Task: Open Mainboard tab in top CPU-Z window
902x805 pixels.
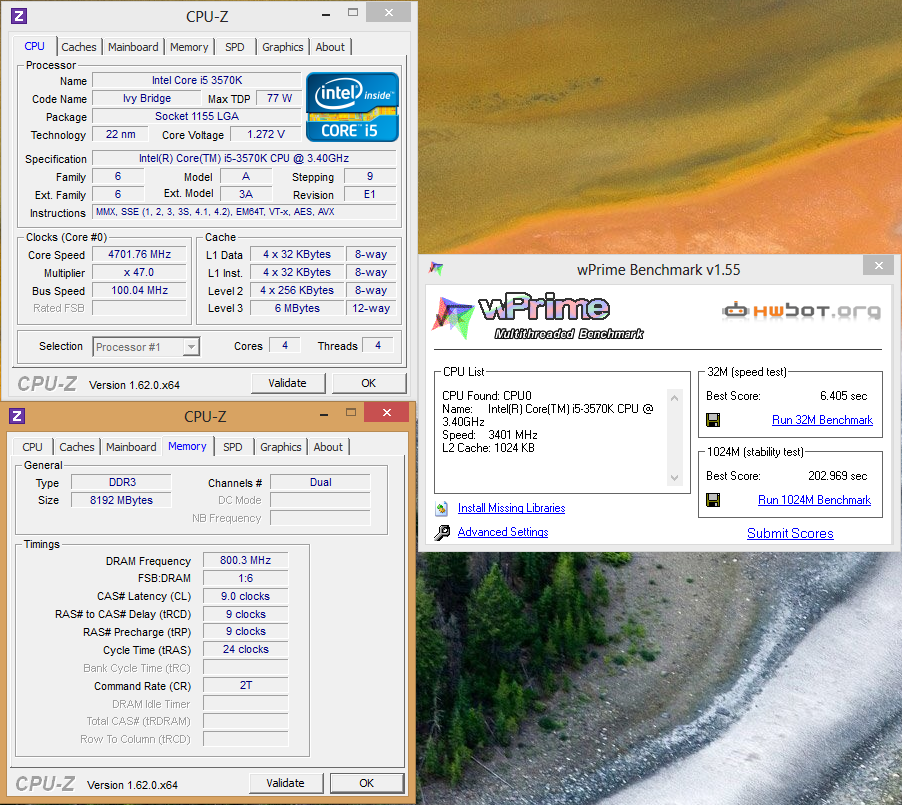Action: pyautogui.click(x=133, y=47)
